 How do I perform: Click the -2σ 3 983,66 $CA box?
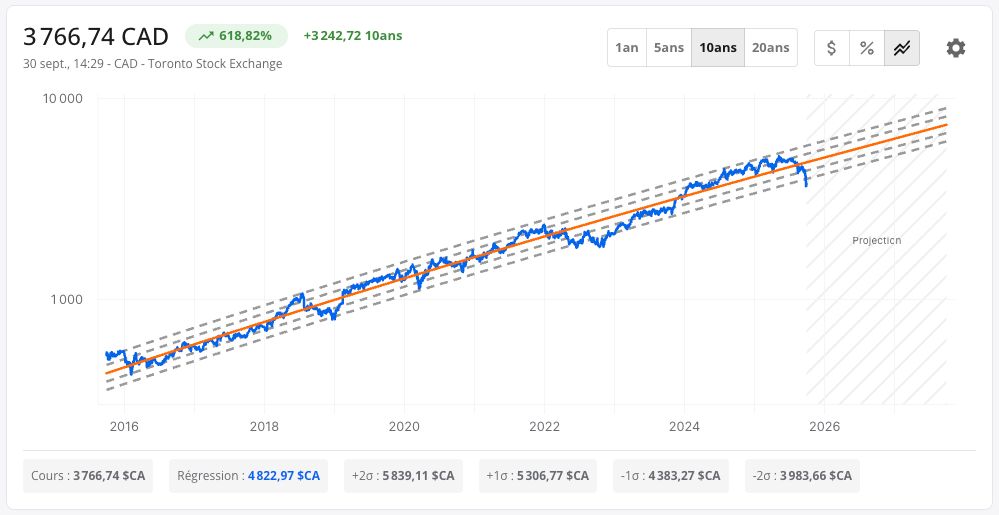click(x=802, y=476)
